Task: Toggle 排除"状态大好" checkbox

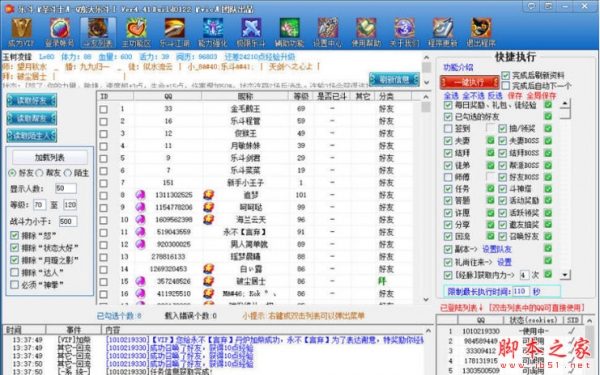Action: pyautogui.click(x=15, y=248)
